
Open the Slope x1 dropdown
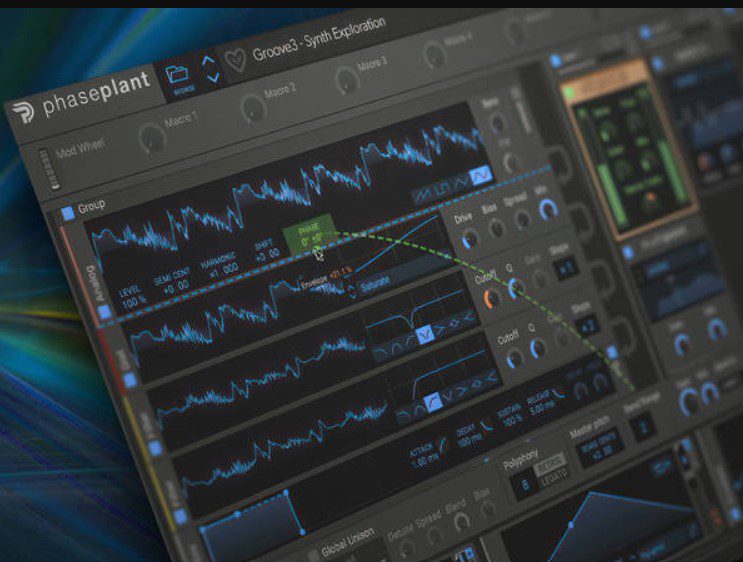(x=566, y=269)
